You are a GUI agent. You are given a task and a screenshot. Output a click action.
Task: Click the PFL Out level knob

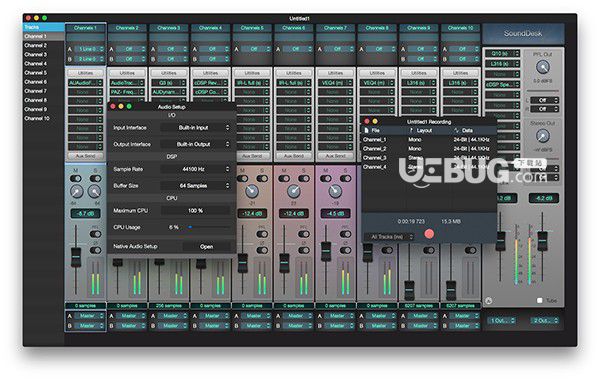543,67
